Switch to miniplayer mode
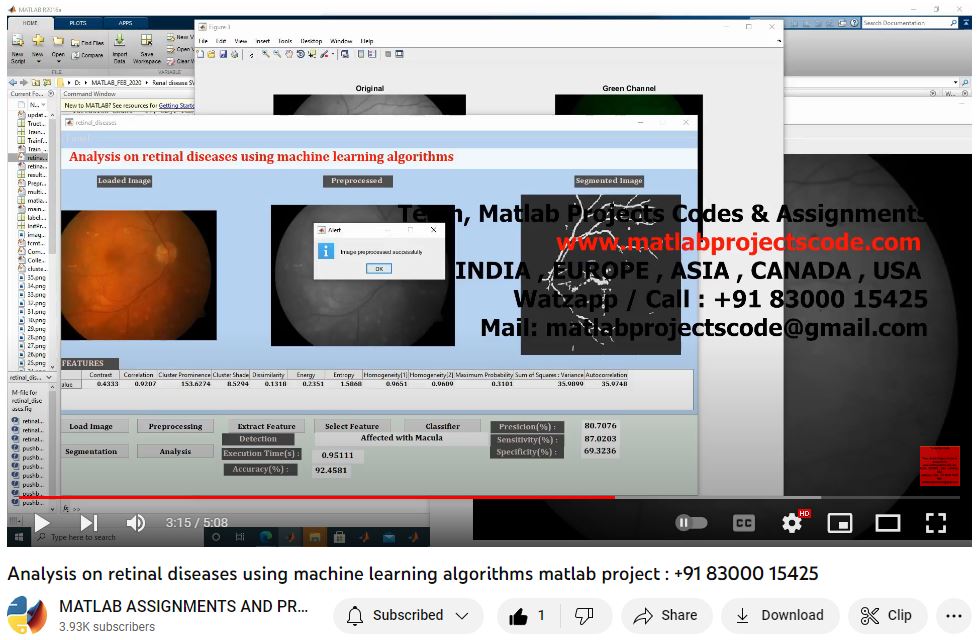This screenshot has width=979, height=640. pyautogui.click(x=840, y=523)
